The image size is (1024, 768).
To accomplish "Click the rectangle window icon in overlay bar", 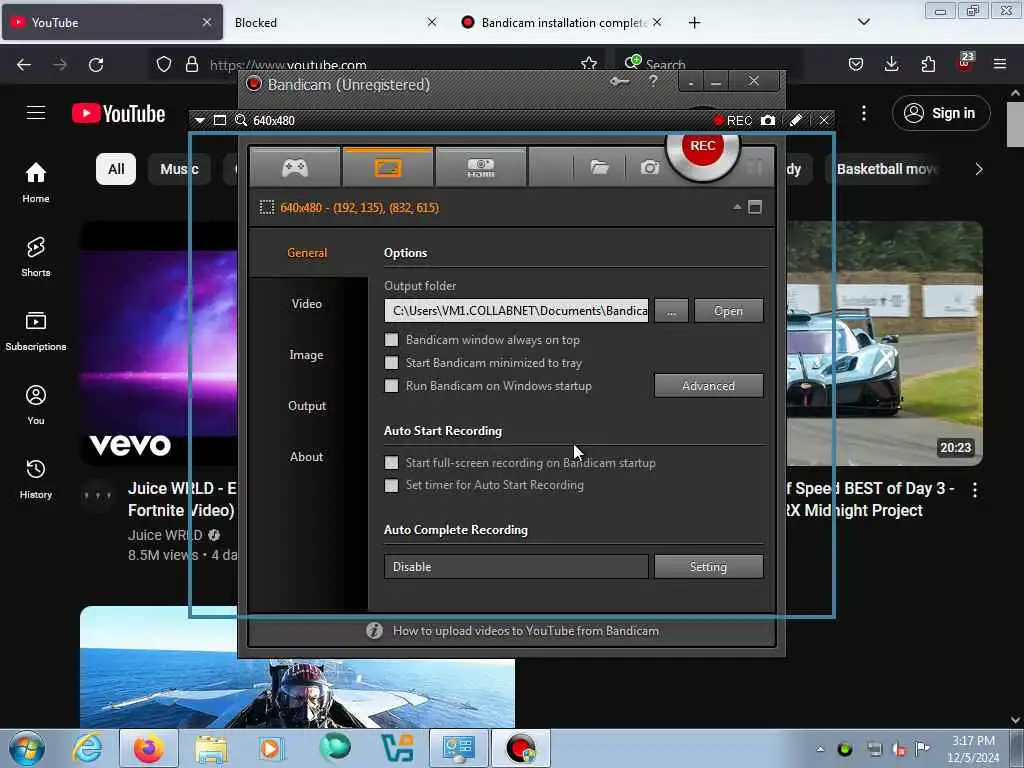I will pos(220,120).
